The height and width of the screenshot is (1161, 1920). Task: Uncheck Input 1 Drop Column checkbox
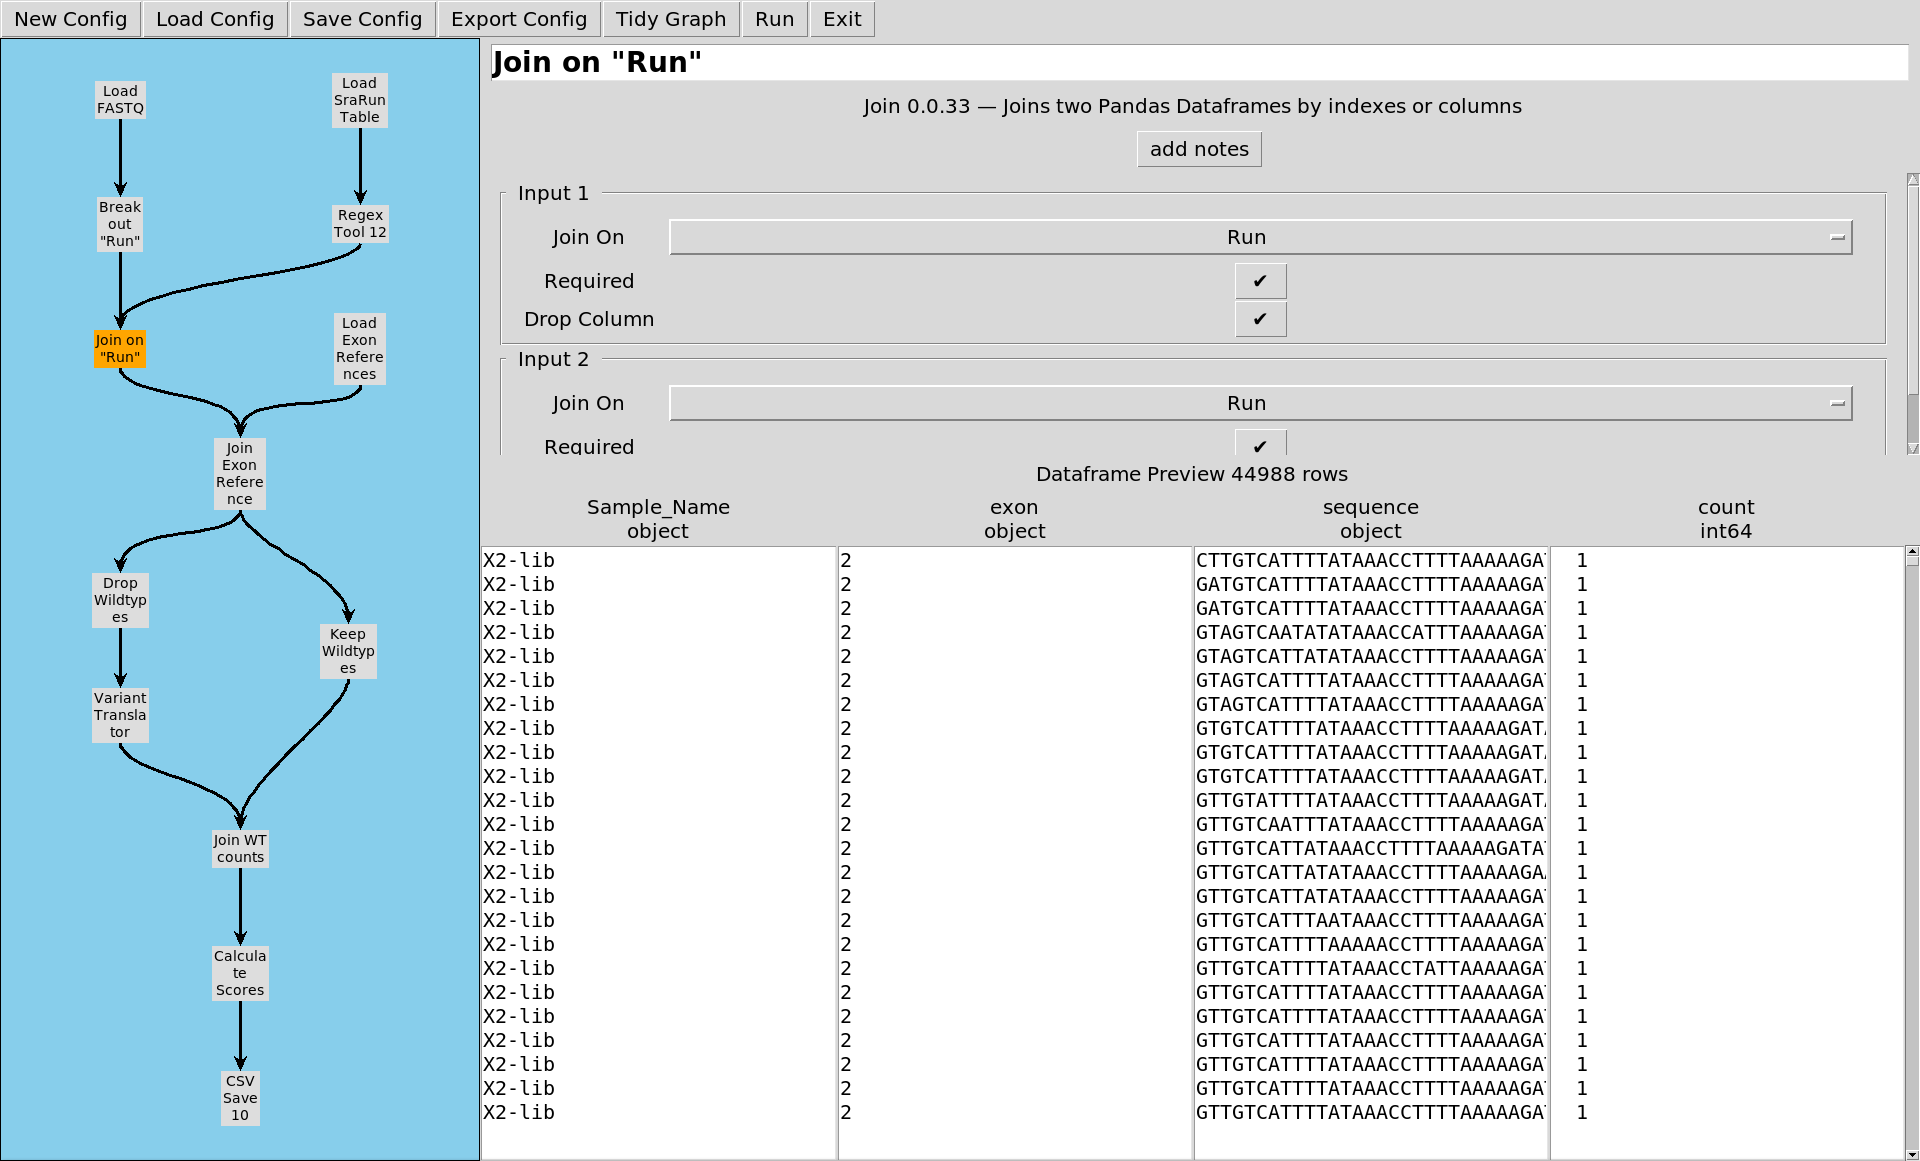(1260, 319)
